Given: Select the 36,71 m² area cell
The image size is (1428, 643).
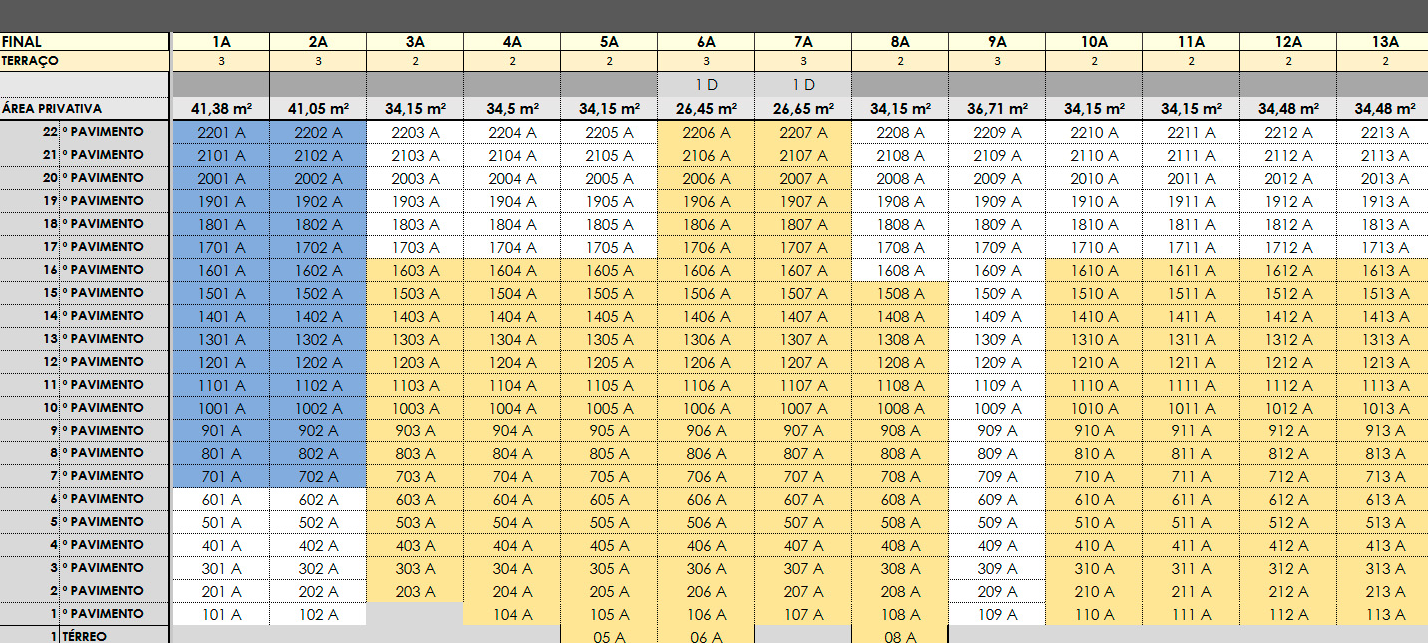Looking at the screenshot, I should [997, 108].
